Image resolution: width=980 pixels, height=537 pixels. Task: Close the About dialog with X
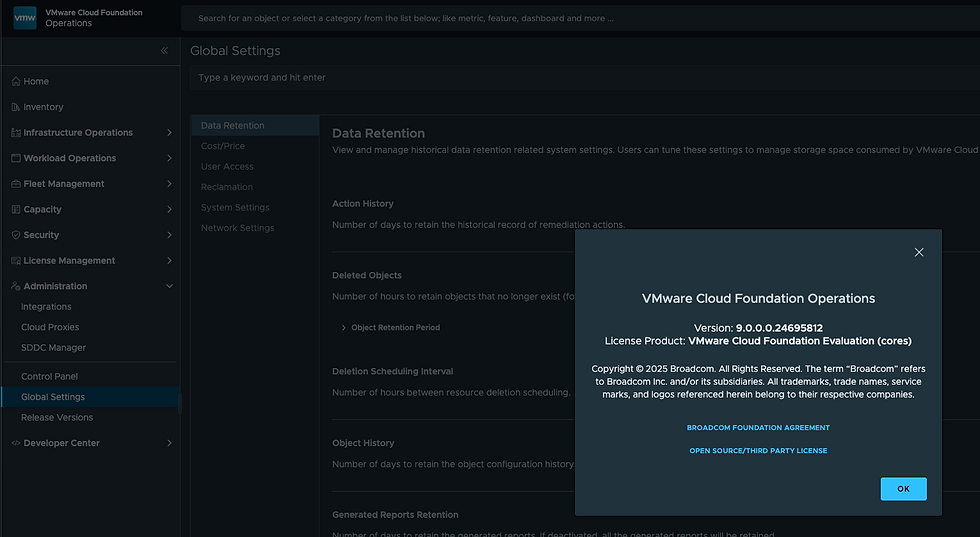[919, 252]
